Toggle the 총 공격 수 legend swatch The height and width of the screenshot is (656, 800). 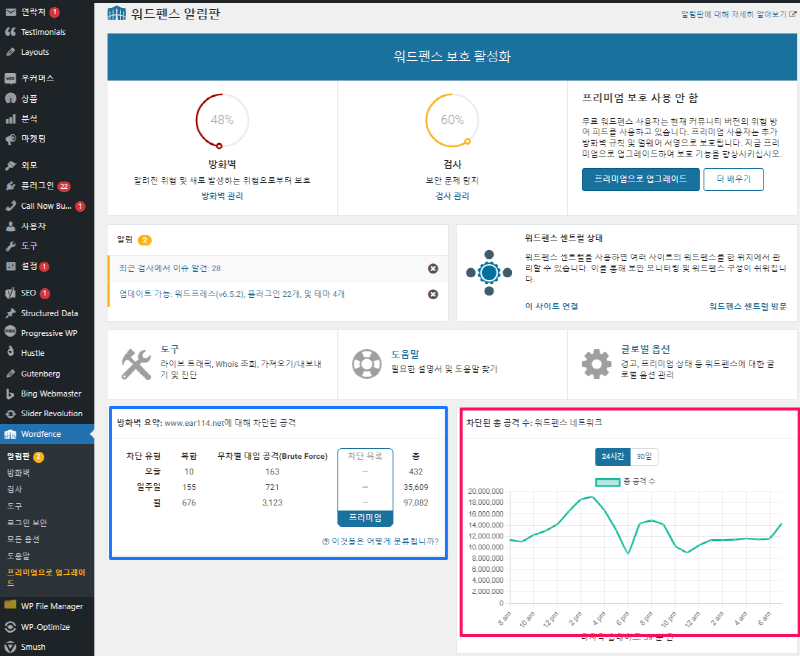(x=607, y=482)
